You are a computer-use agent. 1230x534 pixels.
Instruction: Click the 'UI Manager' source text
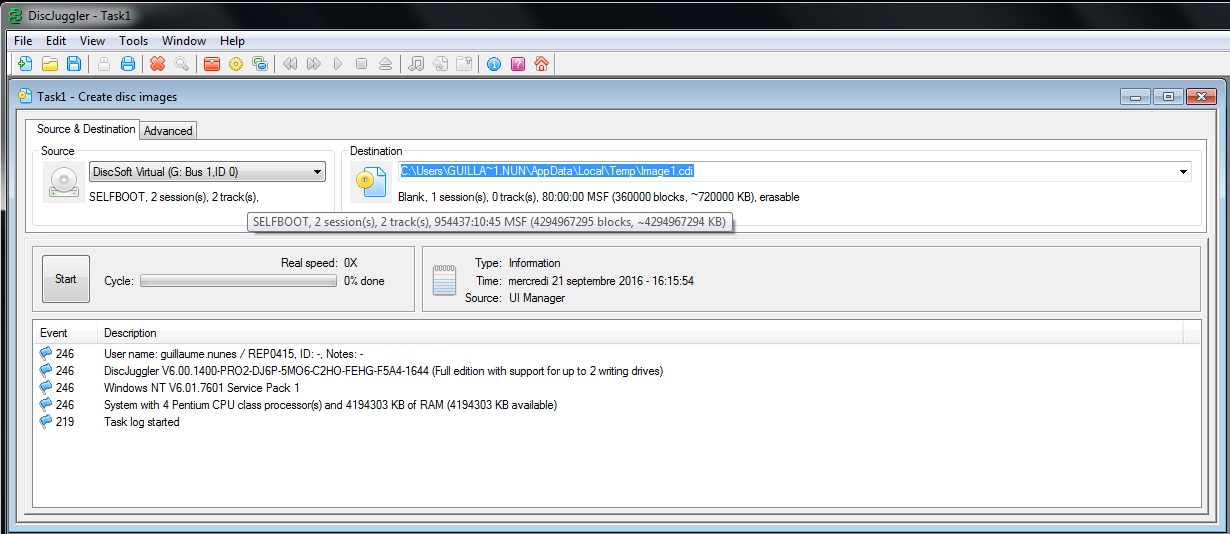(537, 298)
